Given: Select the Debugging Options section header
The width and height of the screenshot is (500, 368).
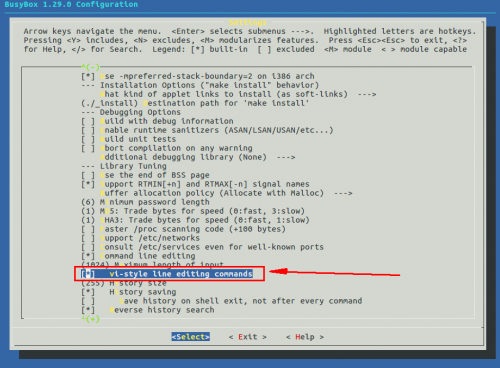Looking at the screenshot, I should click(131, 112).
